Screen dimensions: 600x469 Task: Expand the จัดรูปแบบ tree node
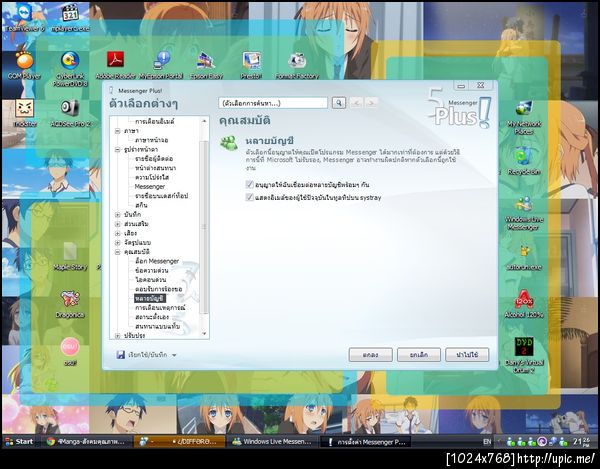point(117,243)
